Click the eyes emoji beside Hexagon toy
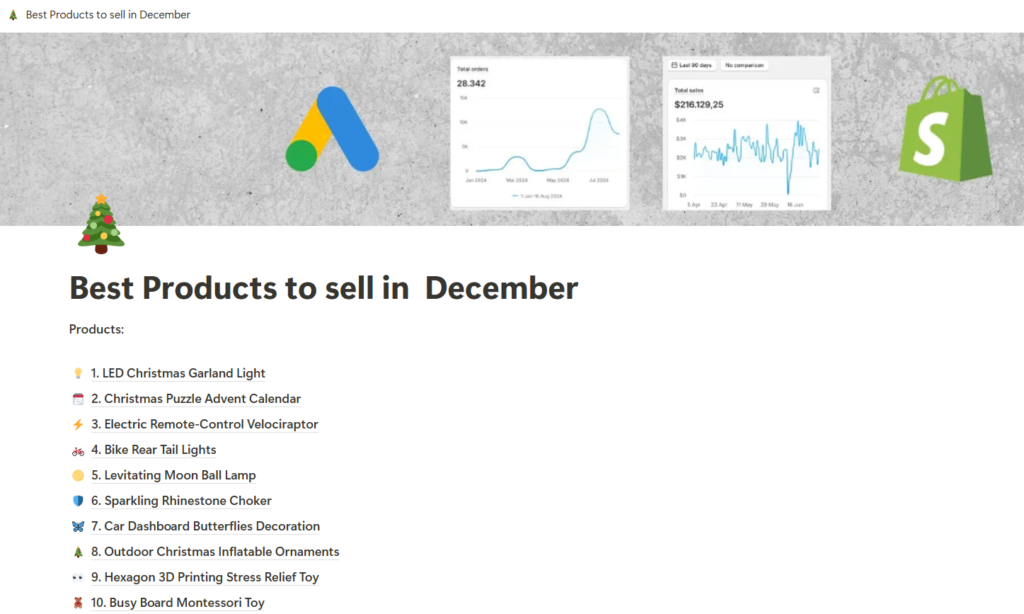 pos(78,577)
